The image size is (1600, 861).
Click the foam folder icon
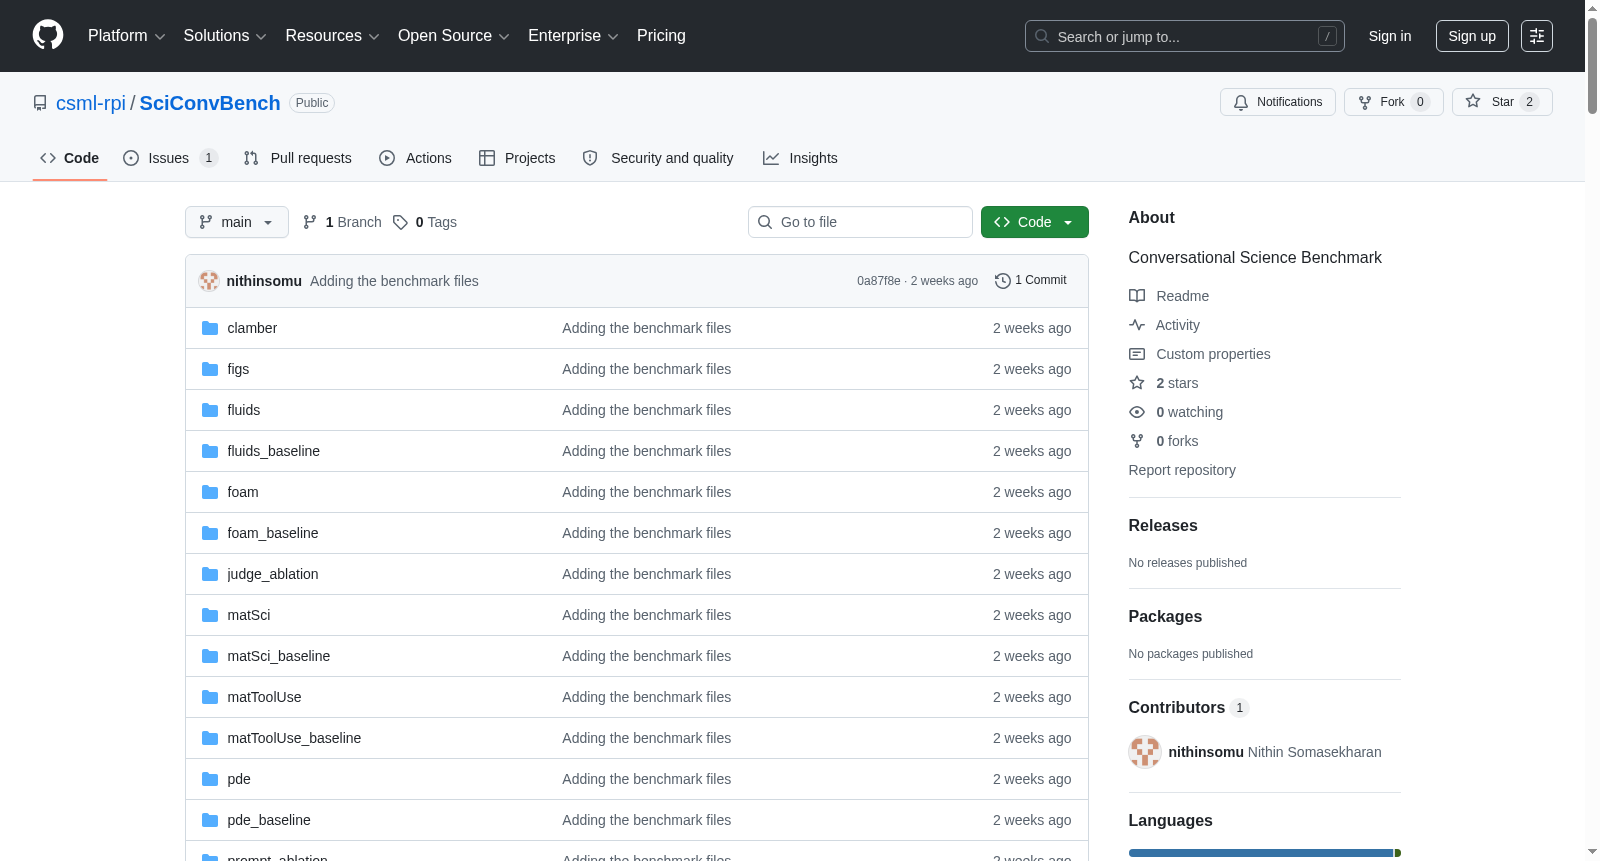(210, 492)
